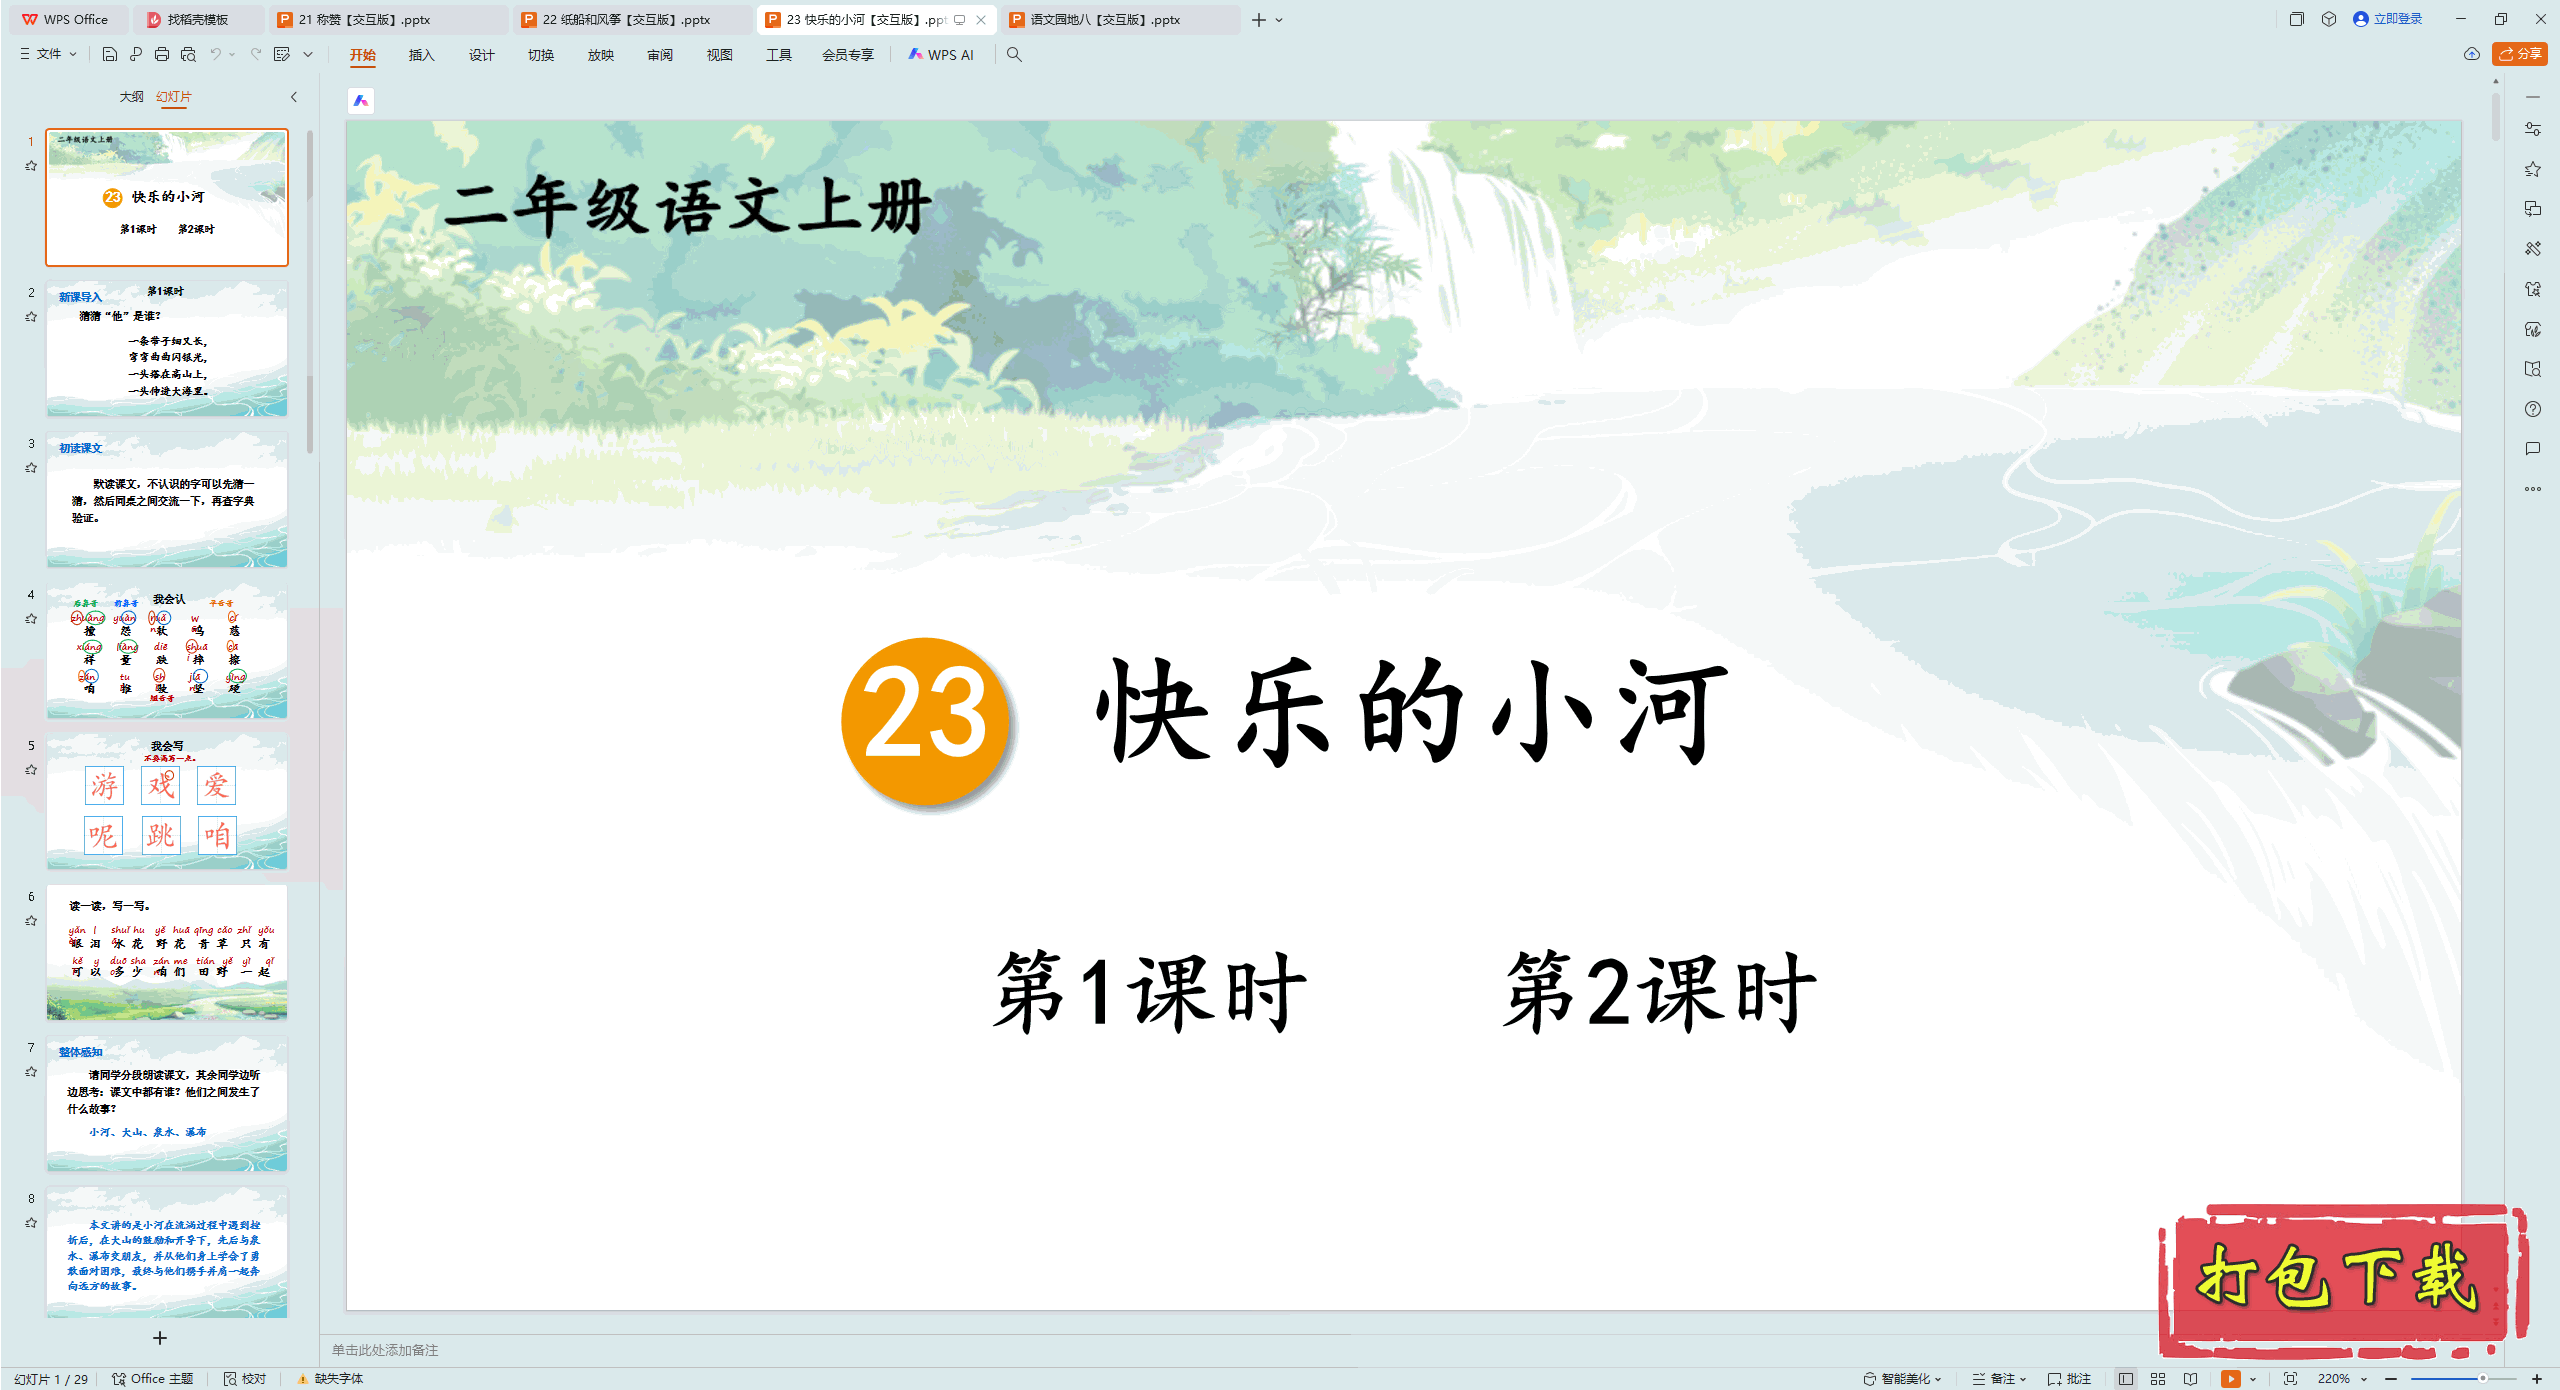Open the 220% zoom level dropdown
The image size is (2560, 1390).
click(2350, 1378)
